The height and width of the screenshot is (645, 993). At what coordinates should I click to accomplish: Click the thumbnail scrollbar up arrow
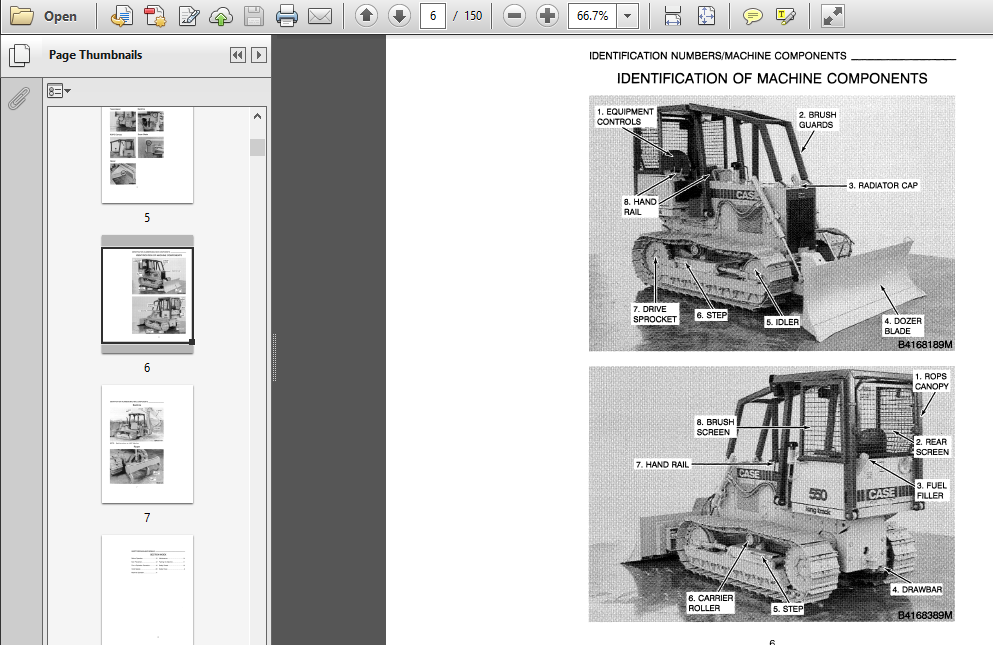[257, 116]
